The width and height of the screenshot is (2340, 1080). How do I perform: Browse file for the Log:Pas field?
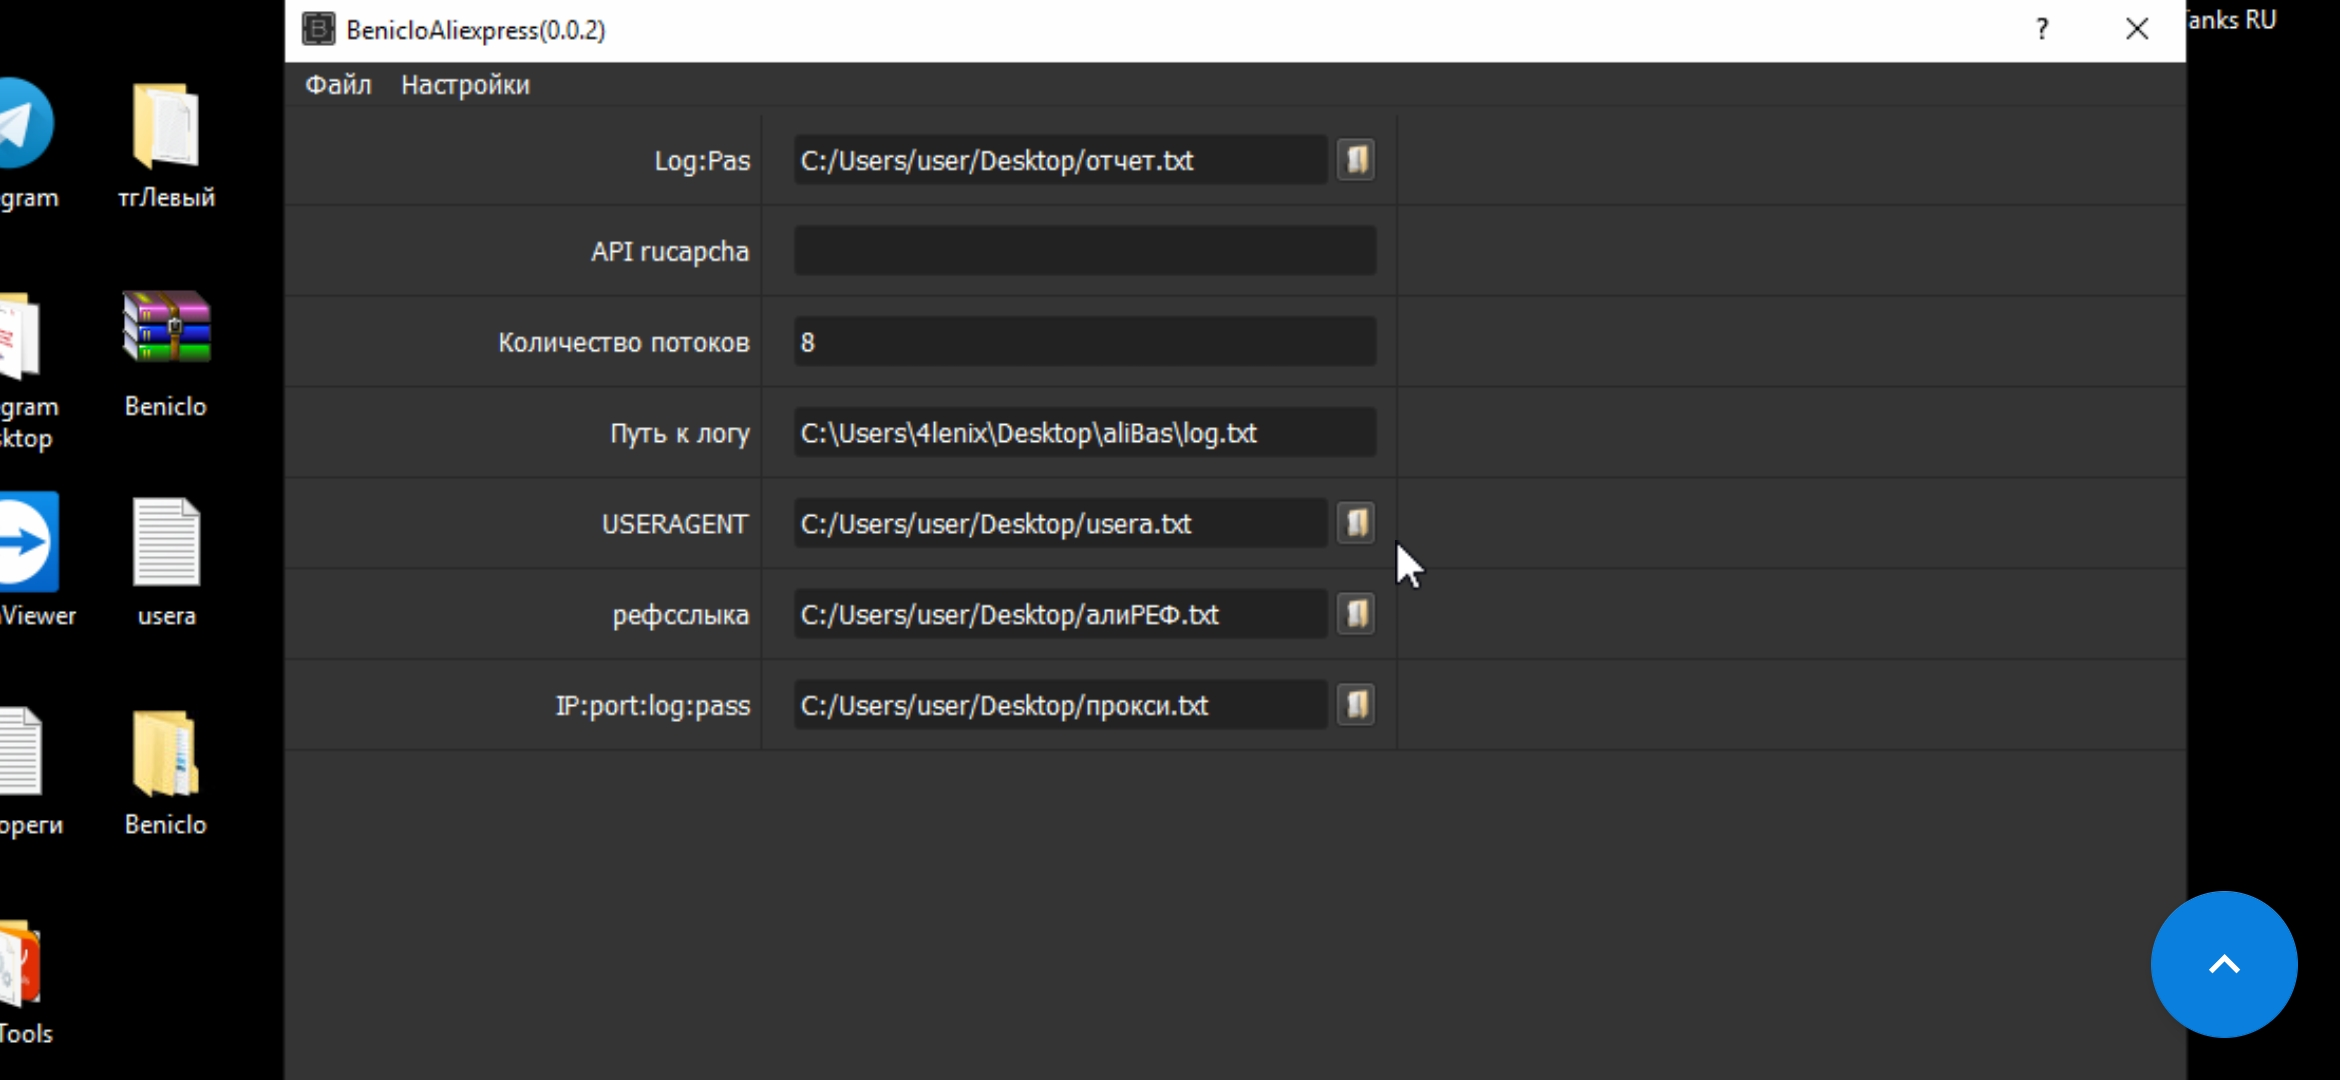1356,160
